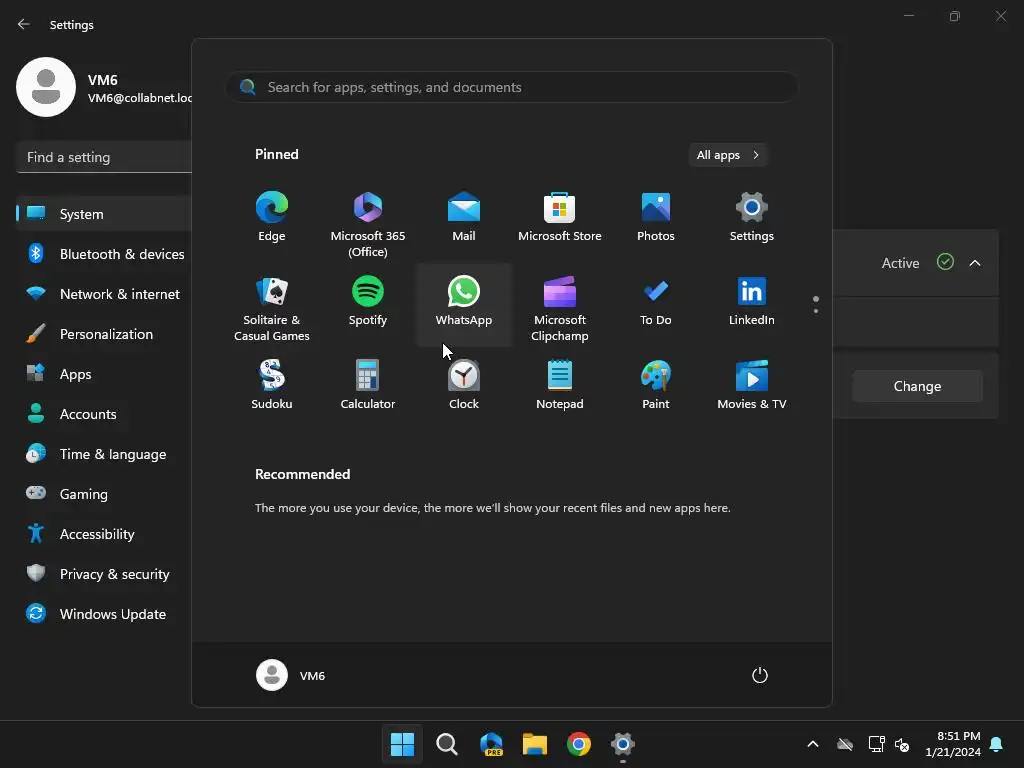This screenshot has width=1024, height=768.
Task: Show hidden tray icons chevron
Action: 813,744
